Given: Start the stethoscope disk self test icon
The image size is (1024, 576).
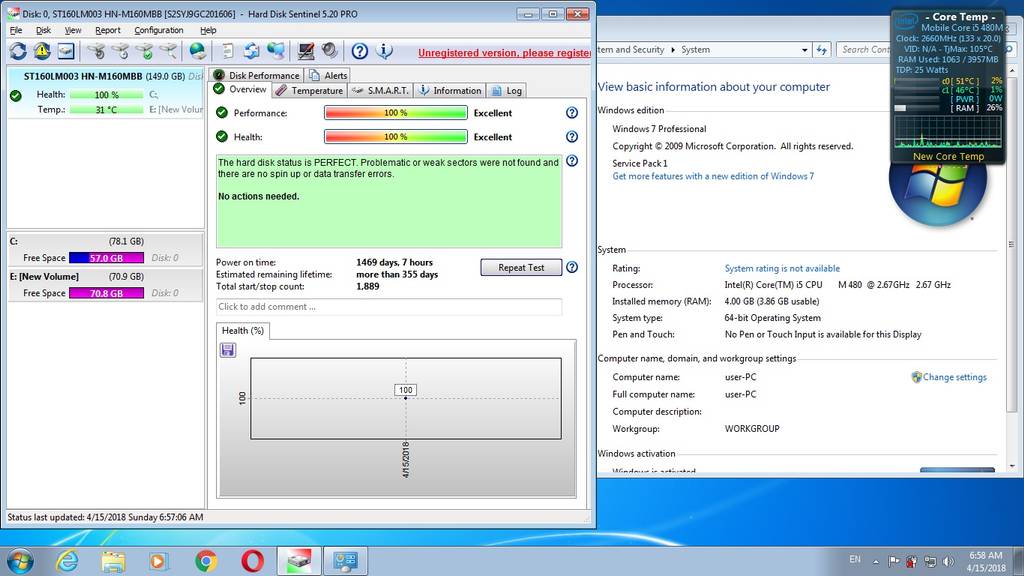Looking at the screenshot, I should coord(97,51).
